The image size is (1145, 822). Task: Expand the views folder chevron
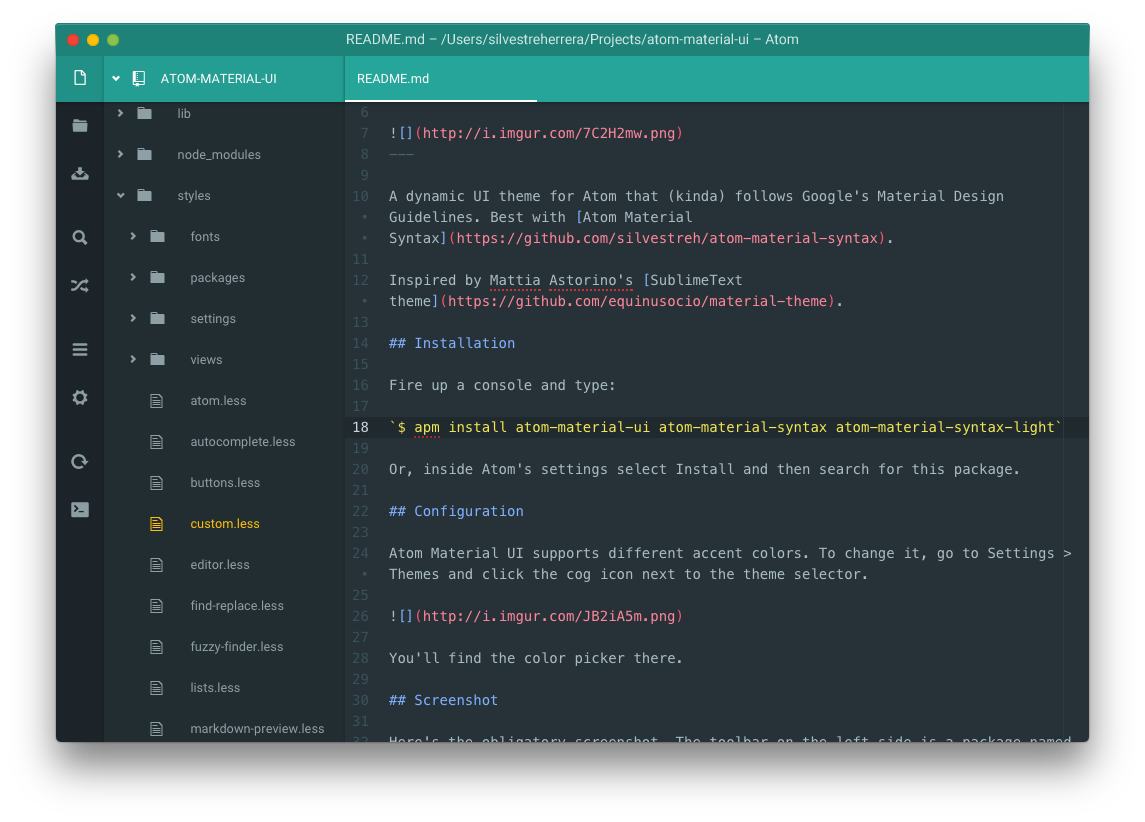point(133,358)
